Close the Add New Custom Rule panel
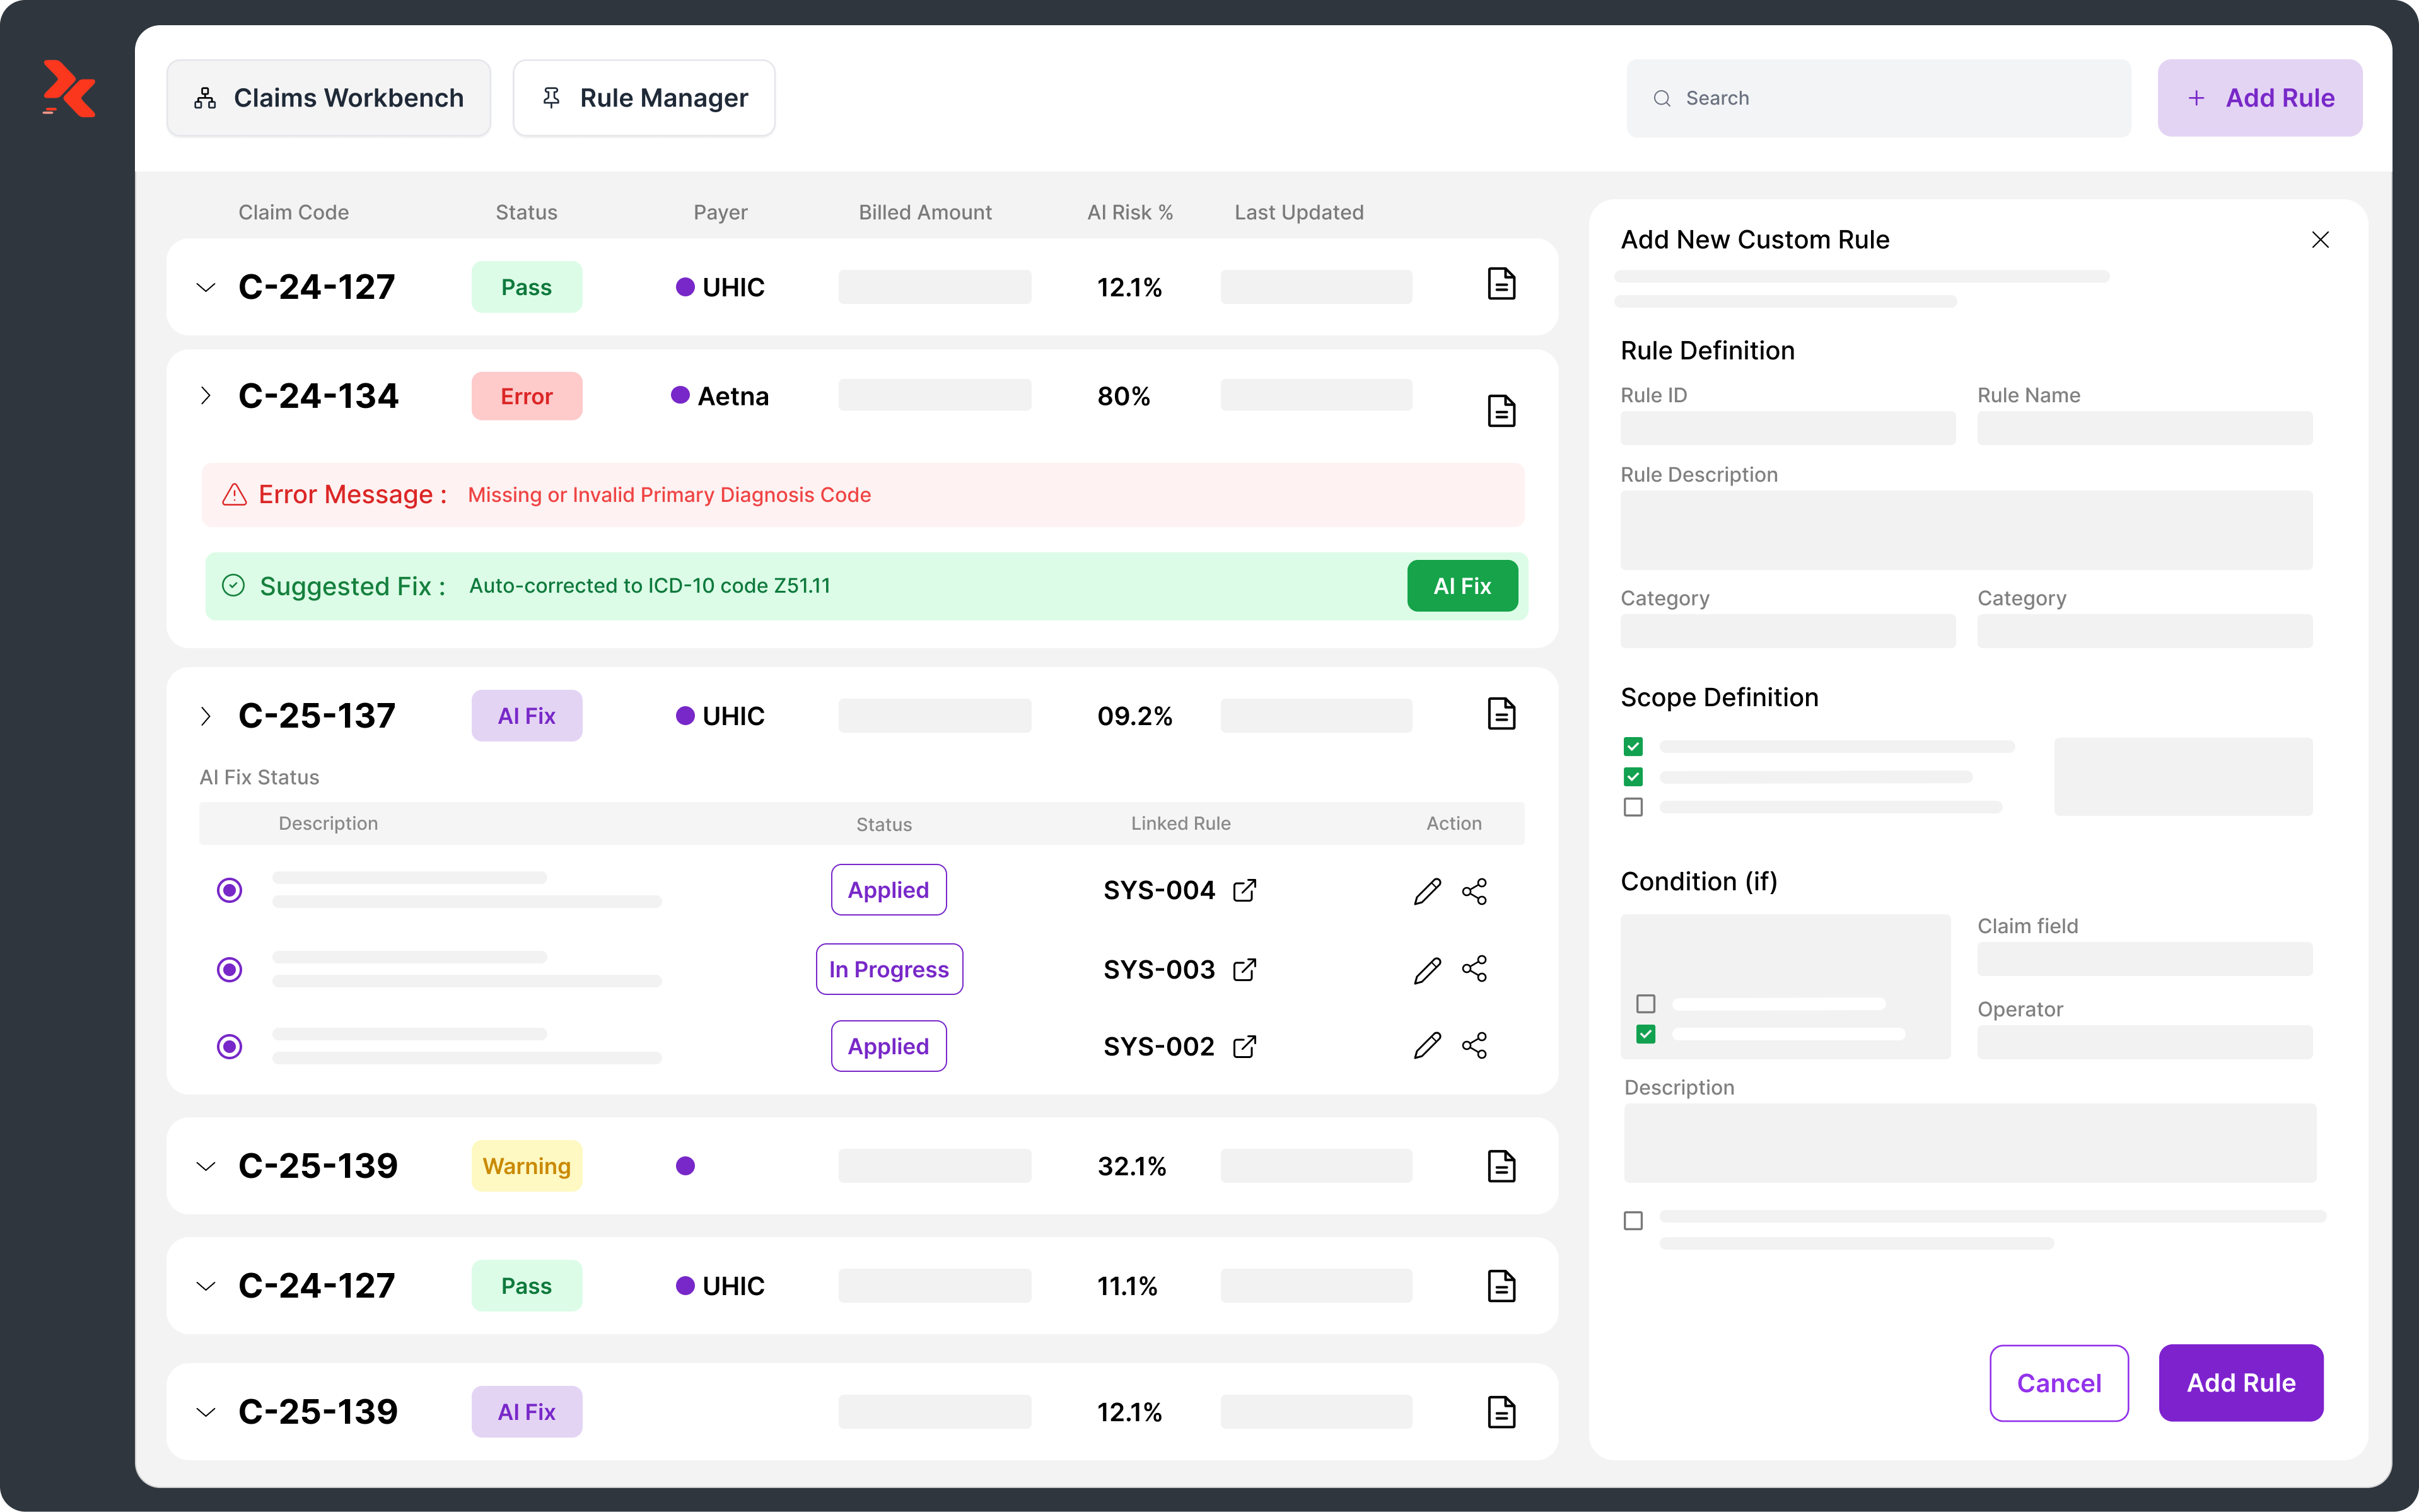Image resolution: width=2419 pixels, height=1512 pixels. click(x=2320, y=240)
